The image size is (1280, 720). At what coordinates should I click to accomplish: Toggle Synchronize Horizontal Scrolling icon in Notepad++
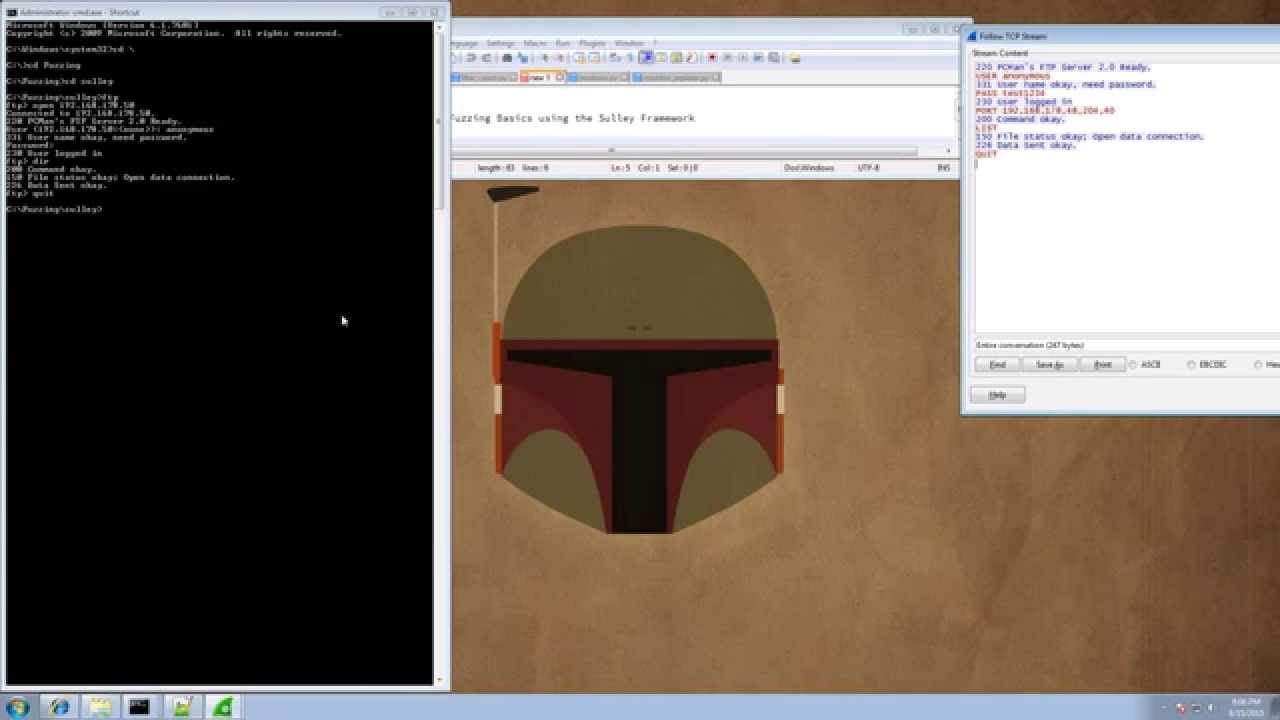click(x=595, y=58)
